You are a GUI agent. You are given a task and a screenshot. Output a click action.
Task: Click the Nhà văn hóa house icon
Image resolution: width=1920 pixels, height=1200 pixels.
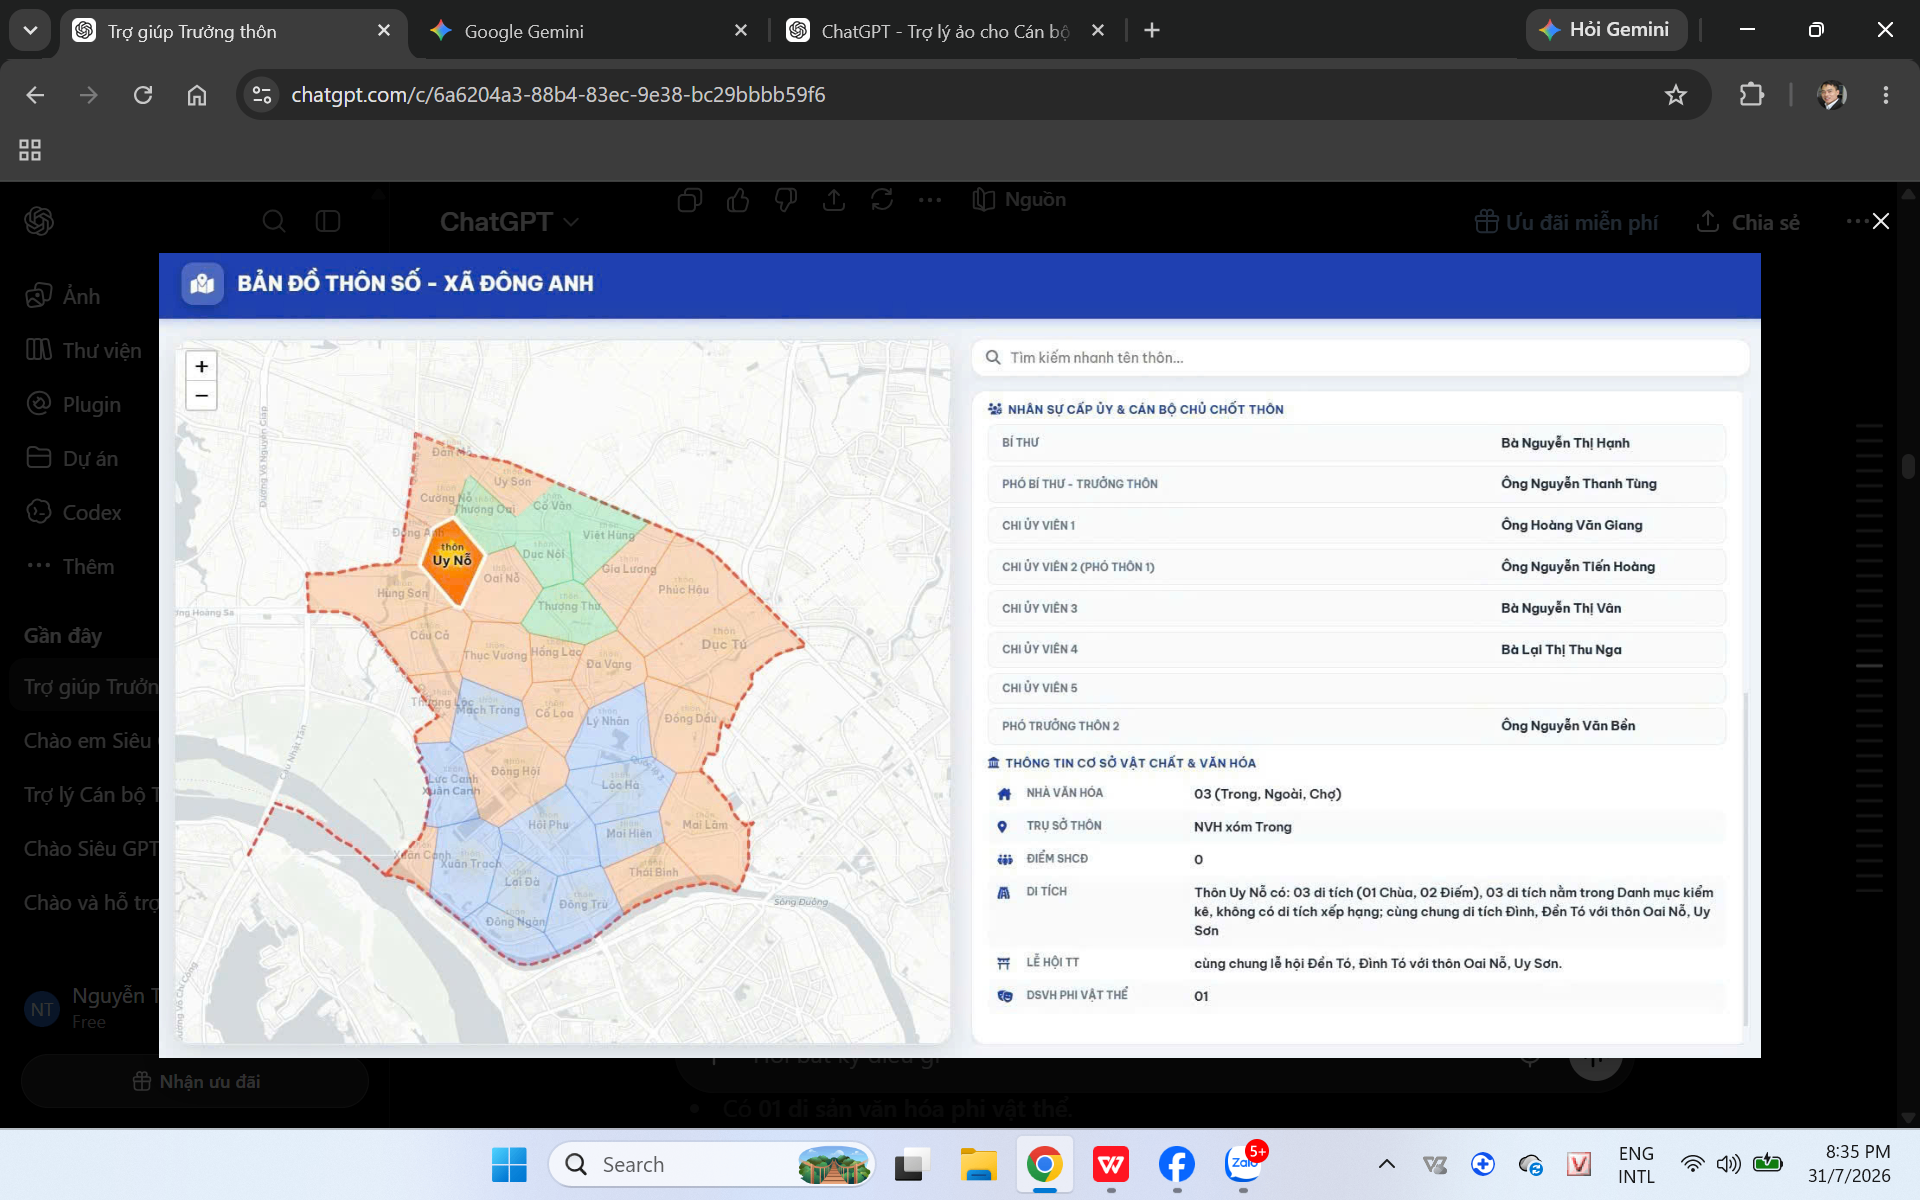pos(1004,794)
